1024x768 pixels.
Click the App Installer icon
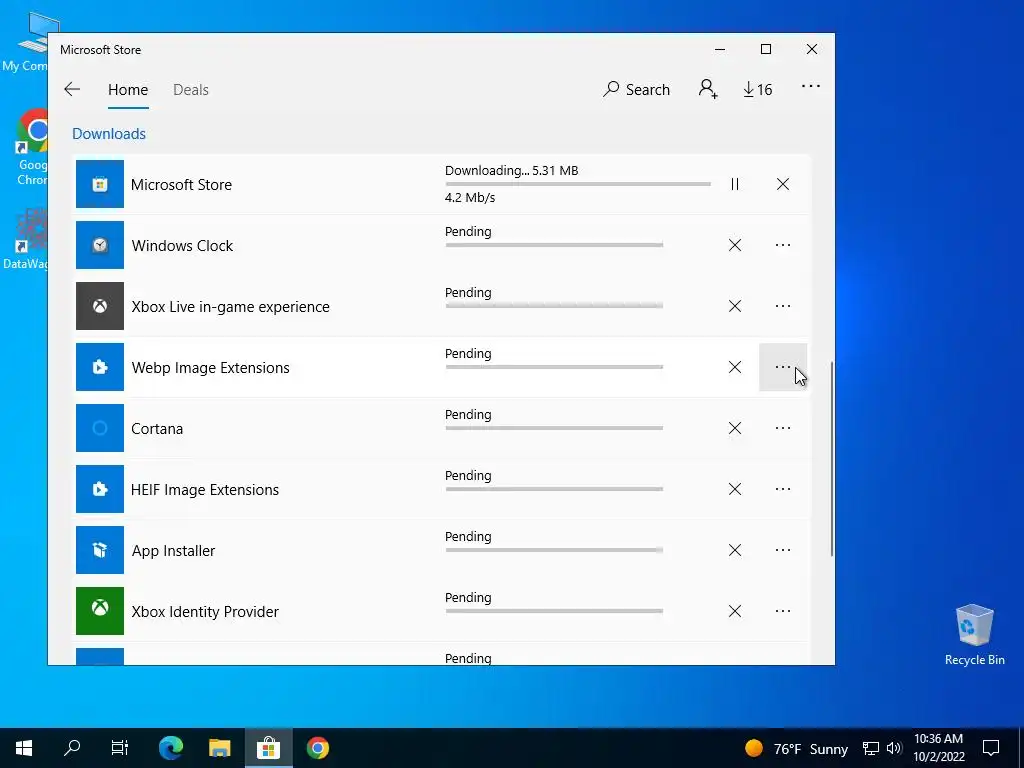click(100, 550)
